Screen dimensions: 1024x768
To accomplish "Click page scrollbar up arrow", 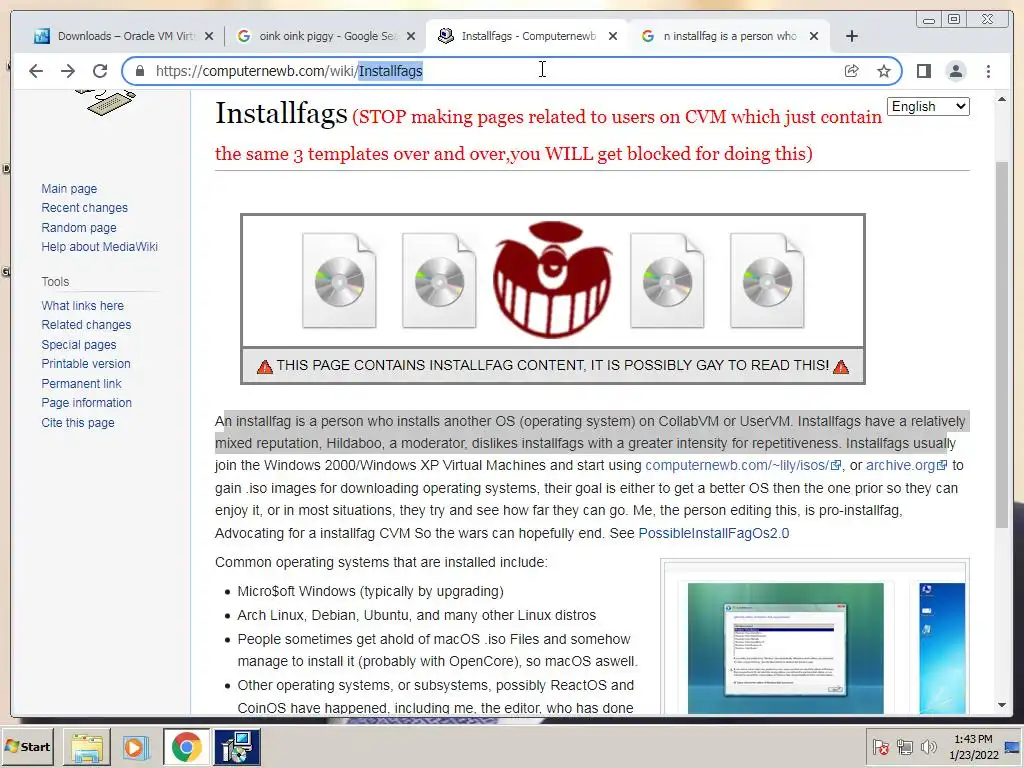I will tap(1002, 99).
